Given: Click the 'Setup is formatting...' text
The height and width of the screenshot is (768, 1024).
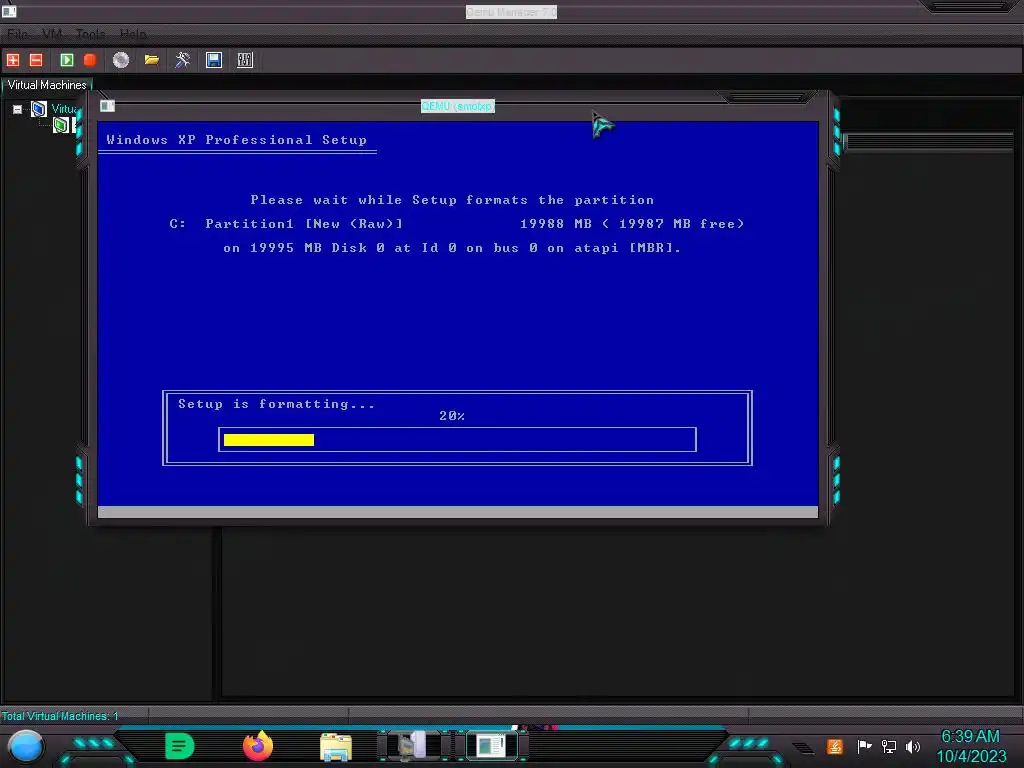Looking at the screenshot, I should coord(277,404).
